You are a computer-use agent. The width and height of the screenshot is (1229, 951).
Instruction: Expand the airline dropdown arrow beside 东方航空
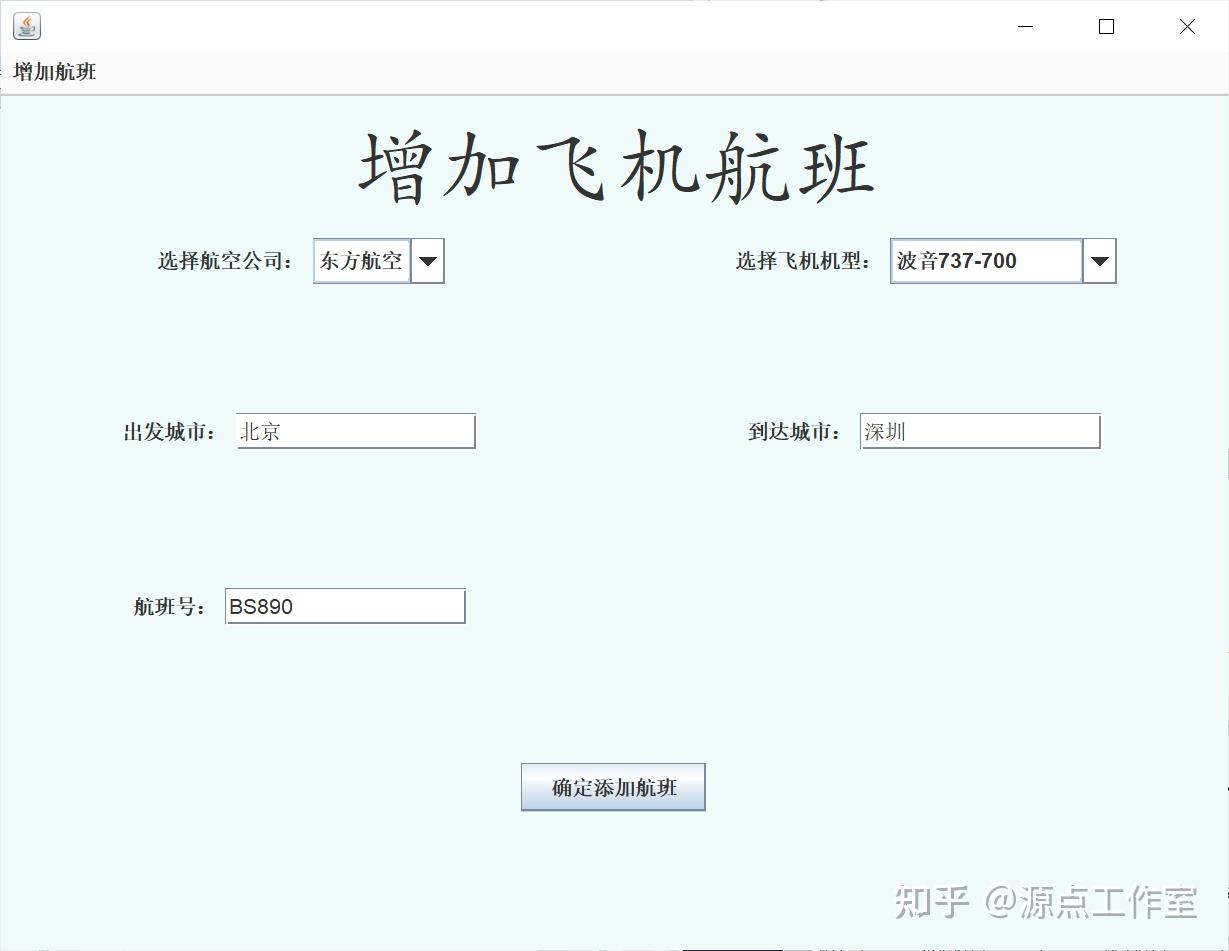click(x=427, y=261)
